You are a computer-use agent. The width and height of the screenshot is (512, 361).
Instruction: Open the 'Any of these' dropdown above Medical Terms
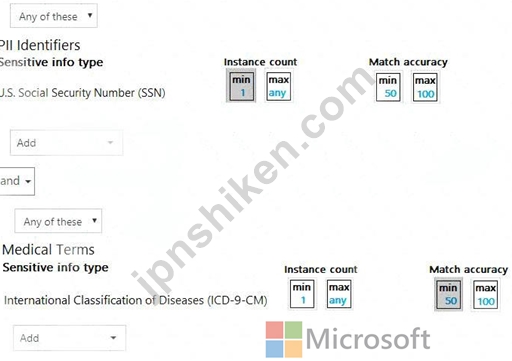tap(58, 221)
